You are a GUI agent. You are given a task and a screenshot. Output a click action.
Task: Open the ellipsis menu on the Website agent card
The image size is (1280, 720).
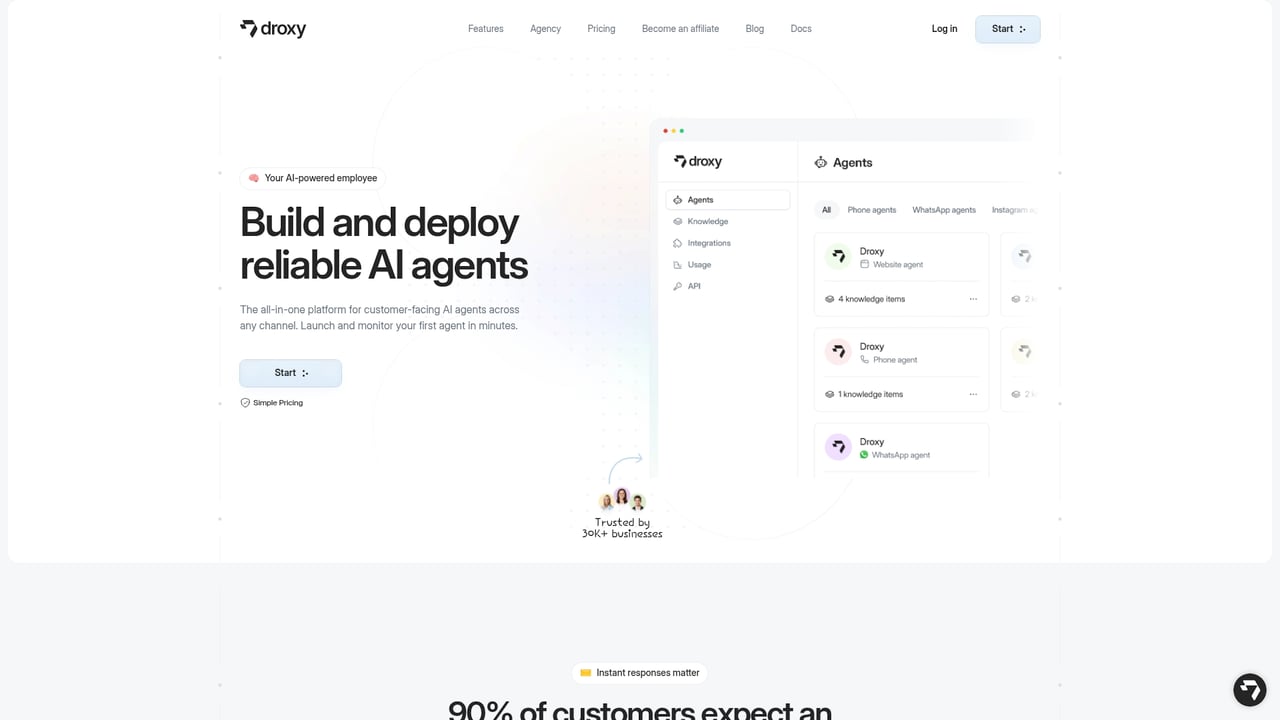972,298
